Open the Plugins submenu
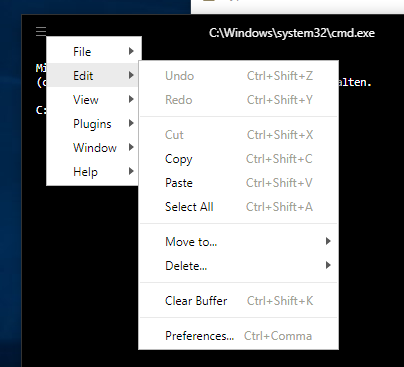 pyautogui.click(x=92, y=123)
